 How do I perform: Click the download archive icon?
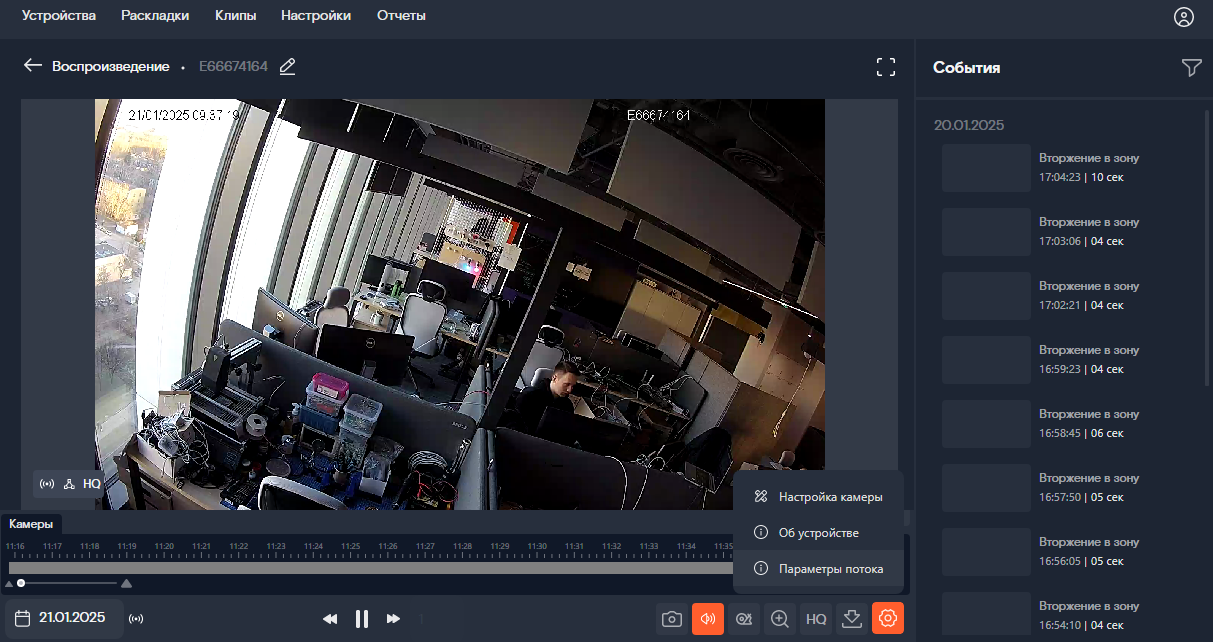(x=852, y=619)
